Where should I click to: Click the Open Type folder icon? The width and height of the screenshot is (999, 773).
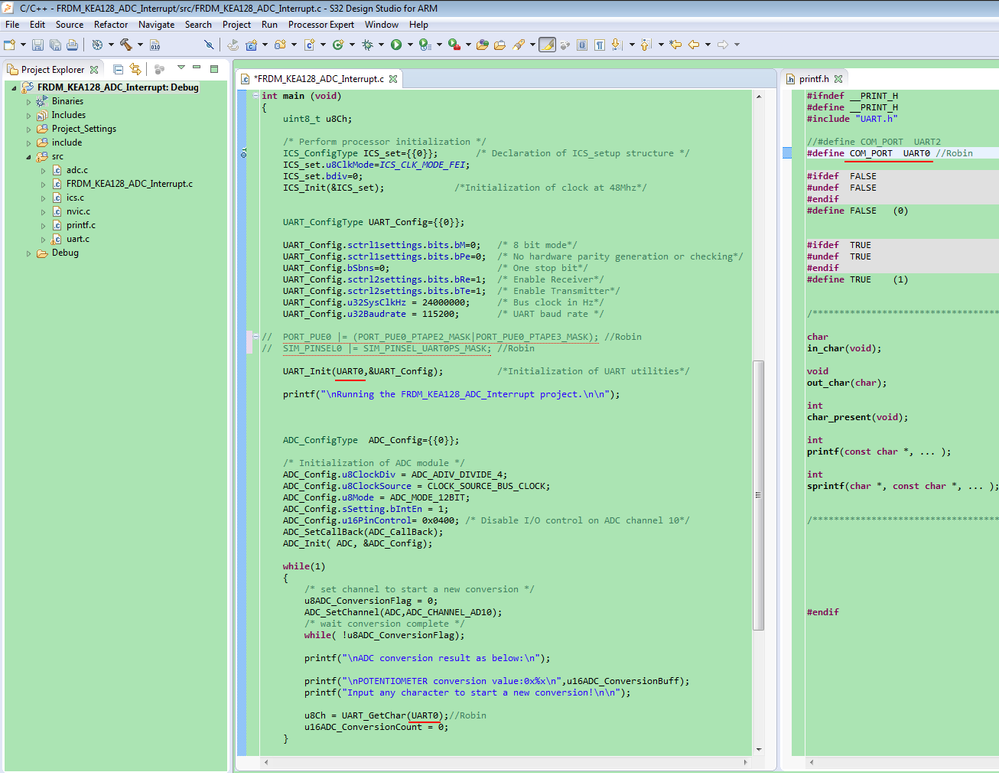click(483, 45)
